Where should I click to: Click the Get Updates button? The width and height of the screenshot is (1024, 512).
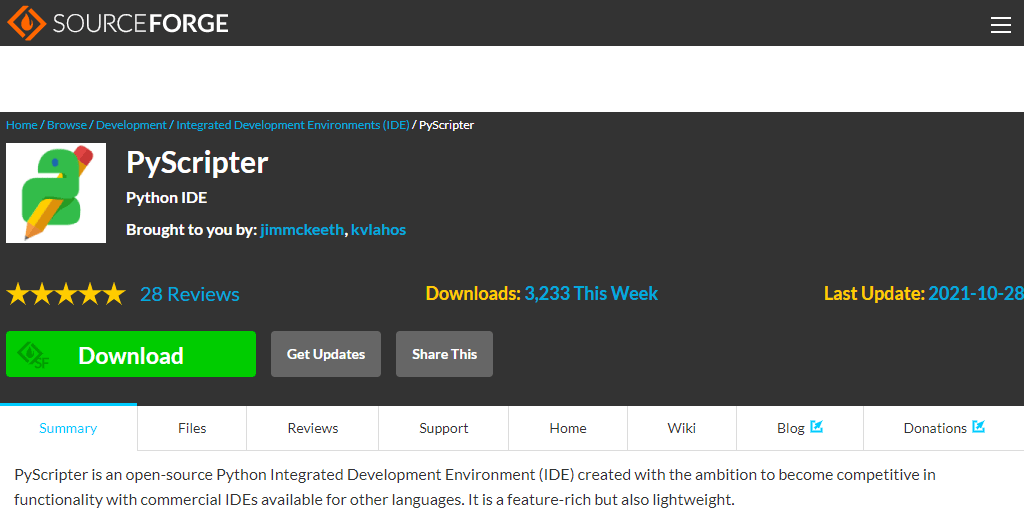(x=326, y=354)
